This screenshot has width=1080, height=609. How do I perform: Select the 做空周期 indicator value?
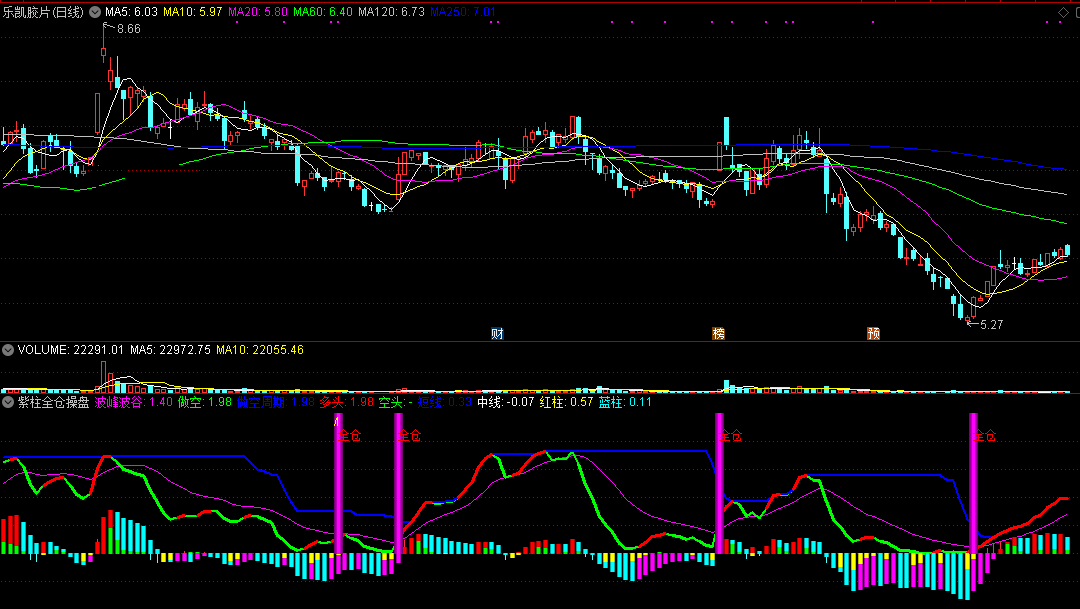tap(276, 402)
